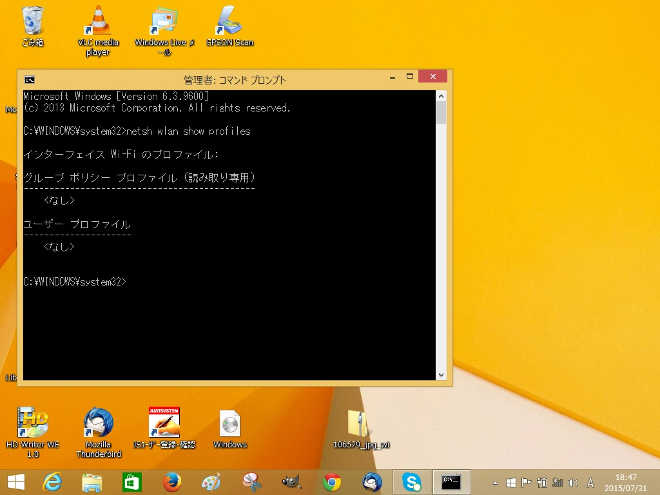Open Skype from the taskbar

411,482
